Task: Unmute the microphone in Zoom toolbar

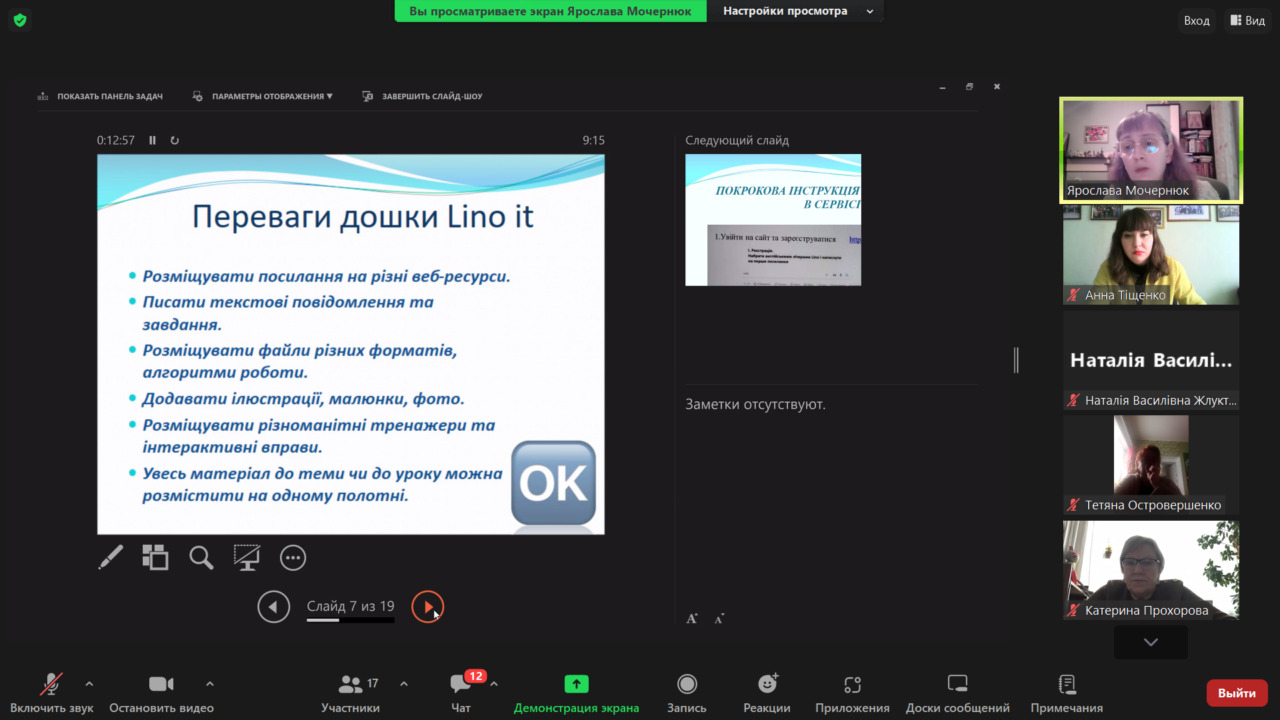Action: point(52,692)
